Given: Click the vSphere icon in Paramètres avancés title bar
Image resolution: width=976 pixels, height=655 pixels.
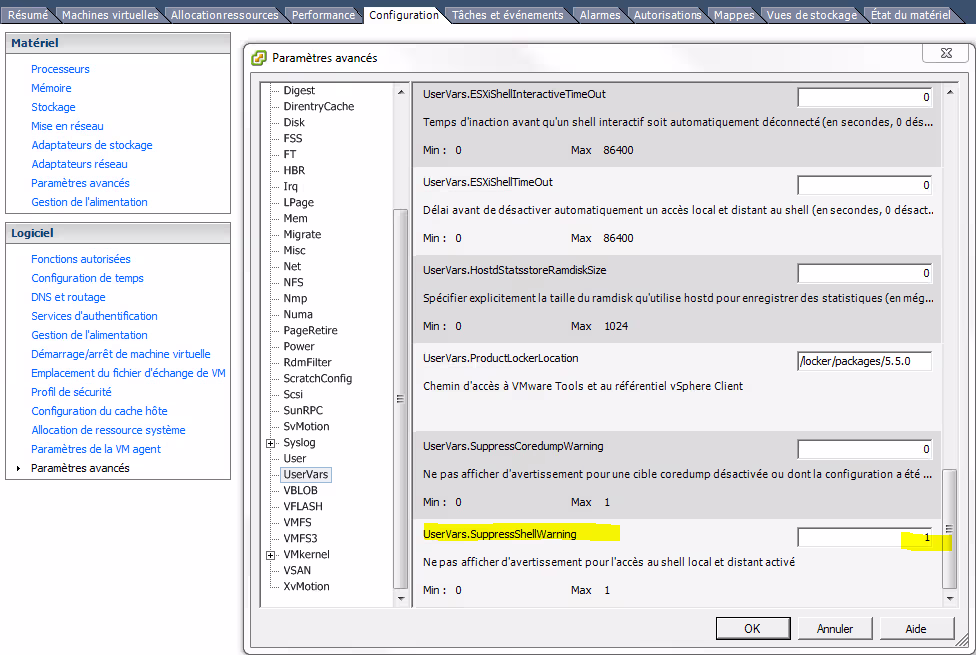Looking at the screenshot, I should point(260,58).
